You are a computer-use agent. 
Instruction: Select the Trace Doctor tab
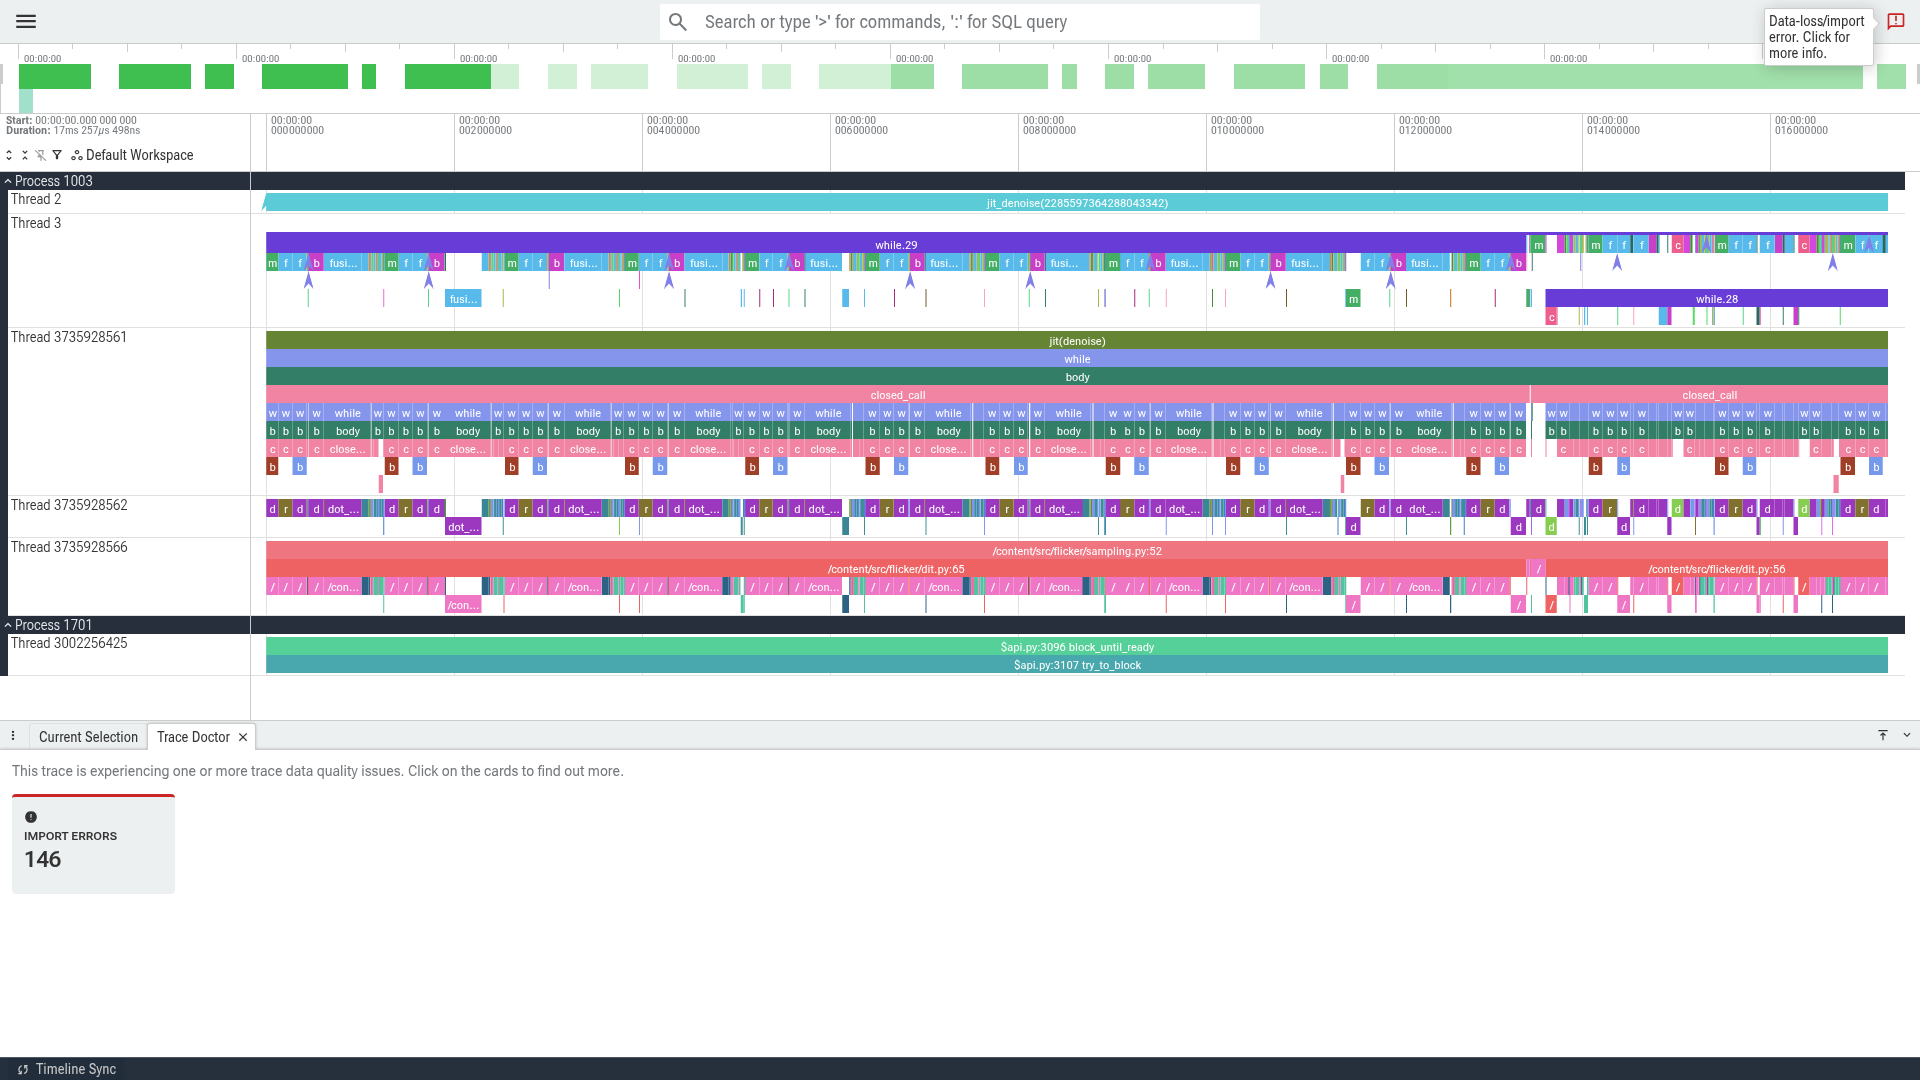point(193,737)
